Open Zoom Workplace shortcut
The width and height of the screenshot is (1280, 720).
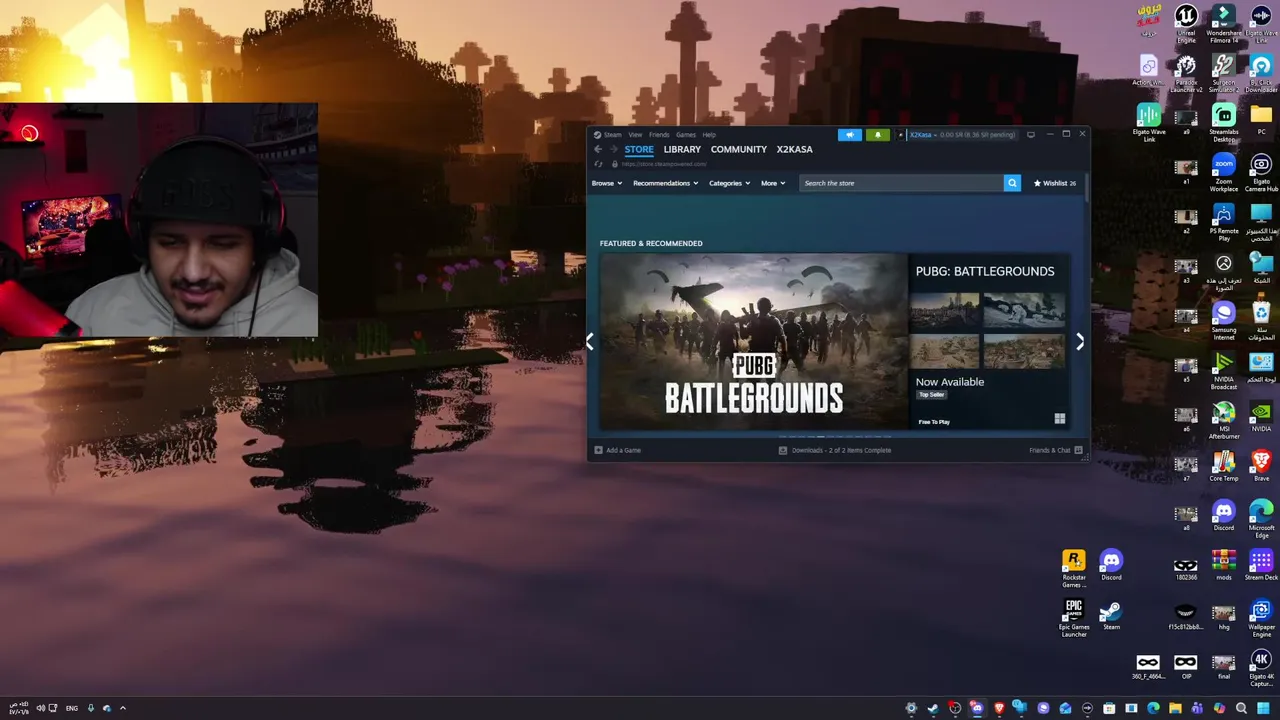[1224, 172]
